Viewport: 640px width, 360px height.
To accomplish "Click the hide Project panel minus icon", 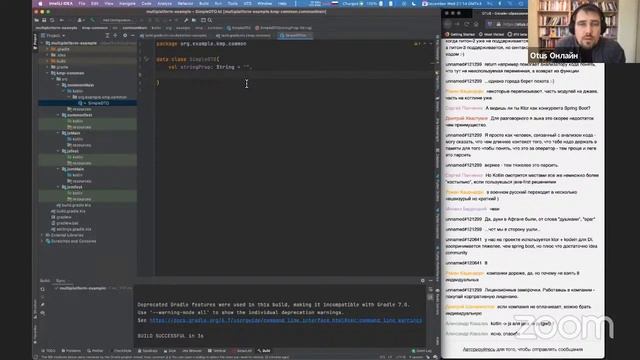I will tap(133, 36).
